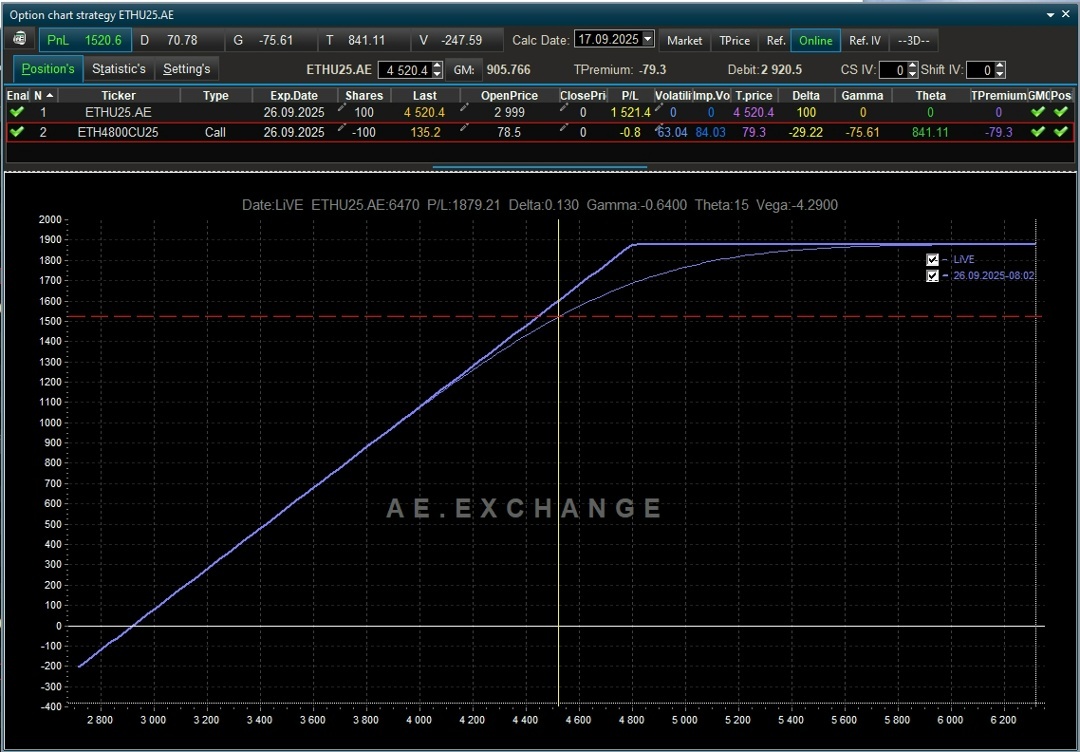The height and width of the screenshot is (752, 1080).
Task: Toggle the Online mode button
Action: pos(816,41)
